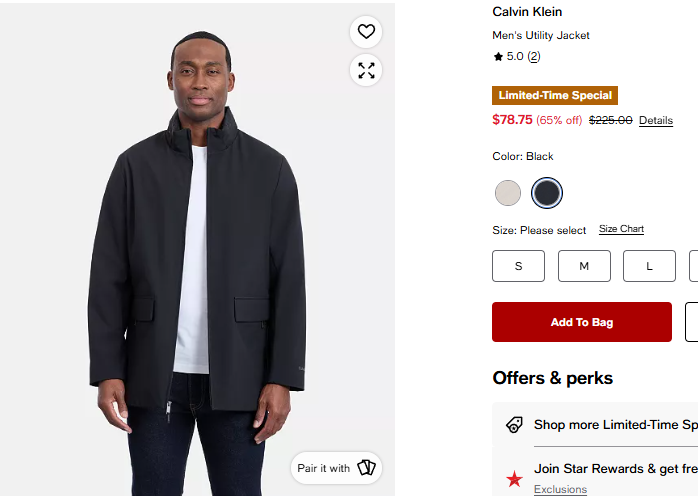Select size M

(x=584, y=266)
